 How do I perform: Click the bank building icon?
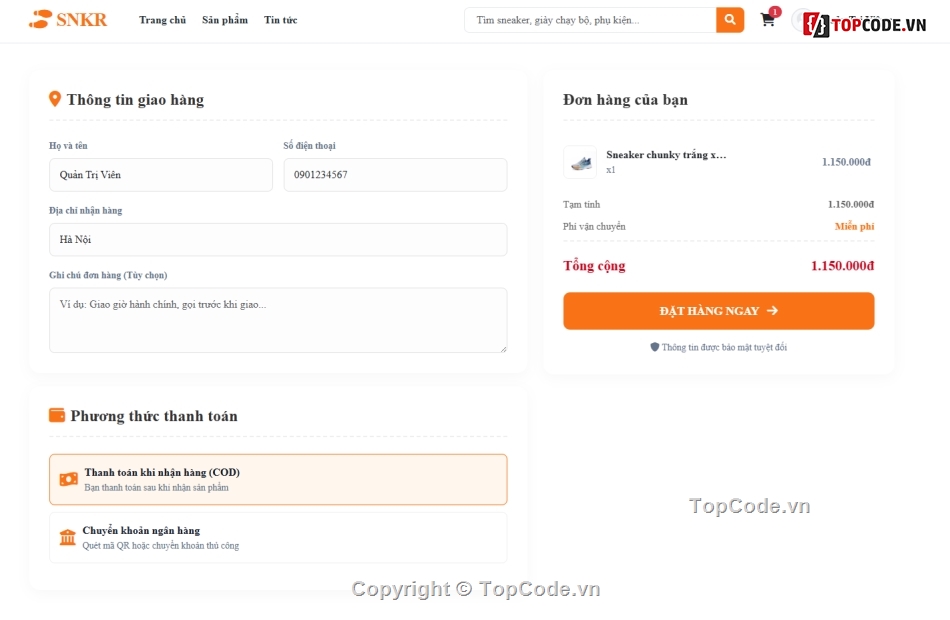pos(67,537)
